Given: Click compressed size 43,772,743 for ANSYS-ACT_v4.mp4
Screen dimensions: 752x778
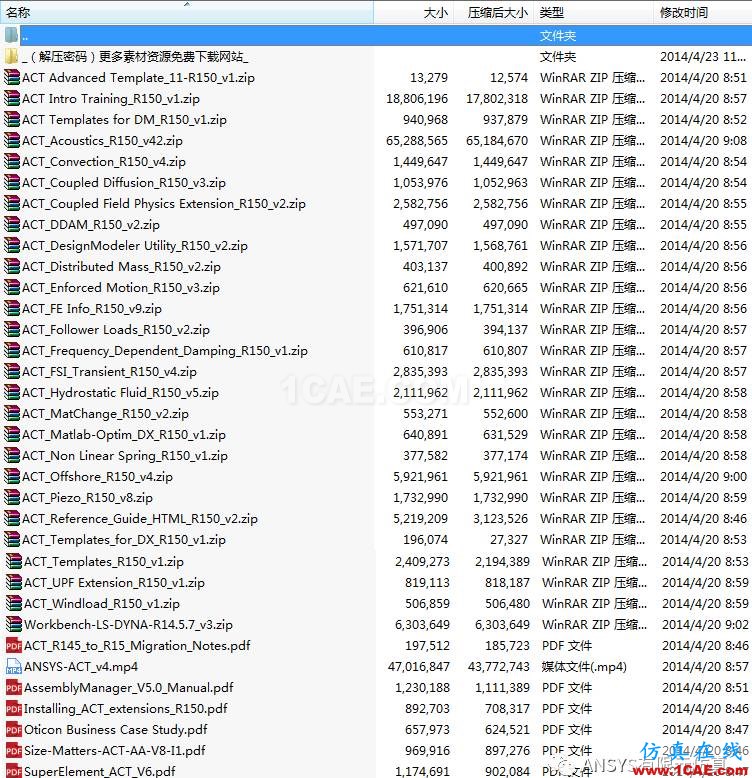Looking at the screenshot, I should [x=499, y=666].
